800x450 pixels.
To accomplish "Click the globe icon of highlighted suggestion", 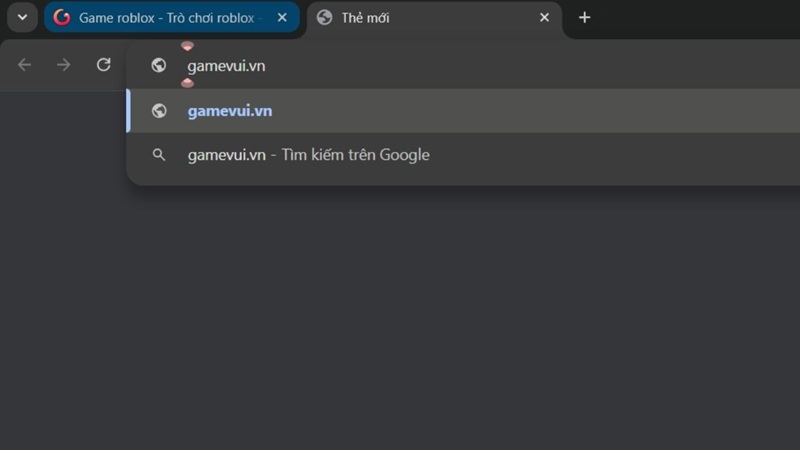I will pyautogui.click(x=159, y=111).
